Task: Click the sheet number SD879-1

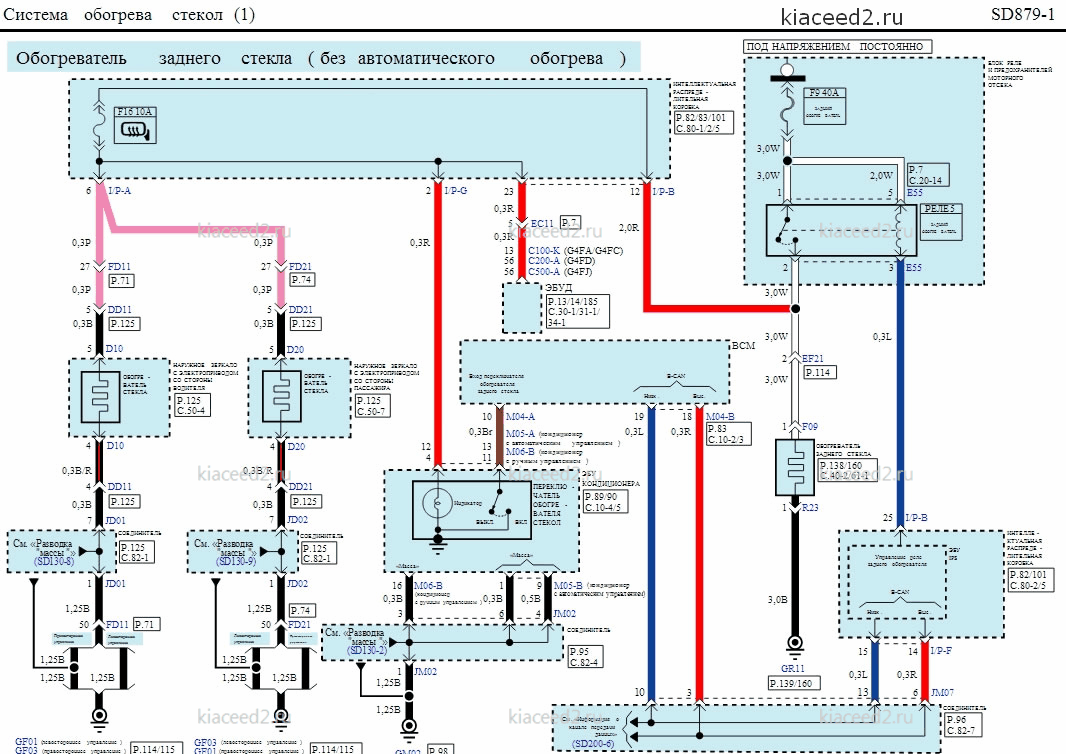Action: point(1022,15)
